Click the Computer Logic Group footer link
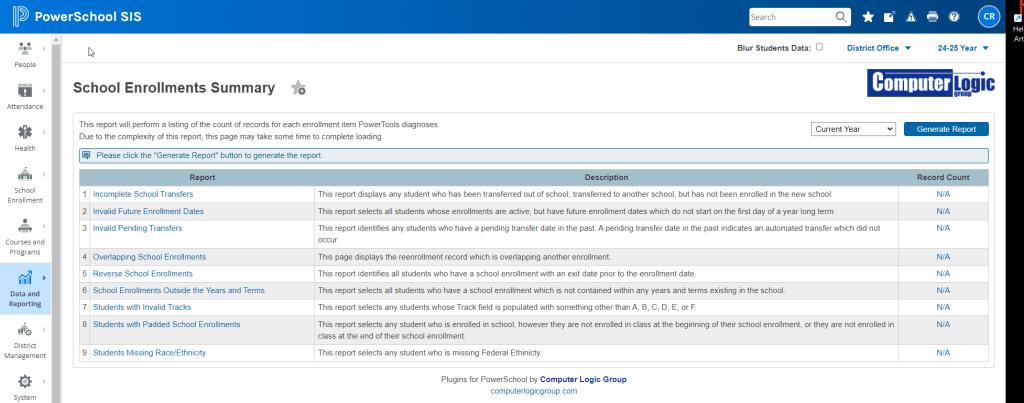 pos(583,379)
